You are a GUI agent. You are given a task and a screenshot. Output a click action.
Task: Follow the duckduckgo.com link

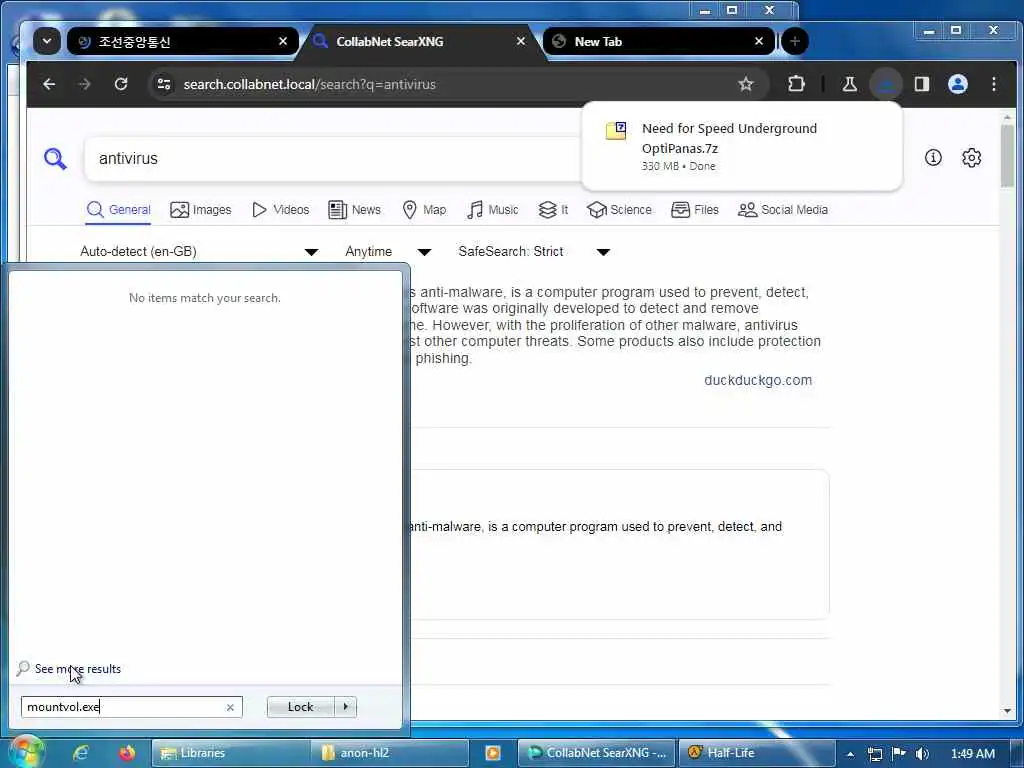click(758, 380)
